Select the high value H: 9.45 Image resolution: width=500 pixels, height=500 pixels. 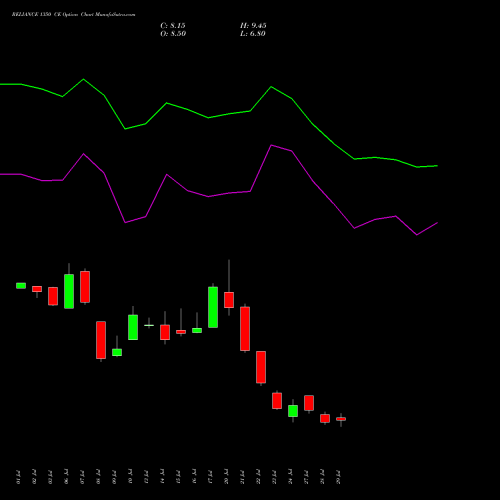click(253, 26)
